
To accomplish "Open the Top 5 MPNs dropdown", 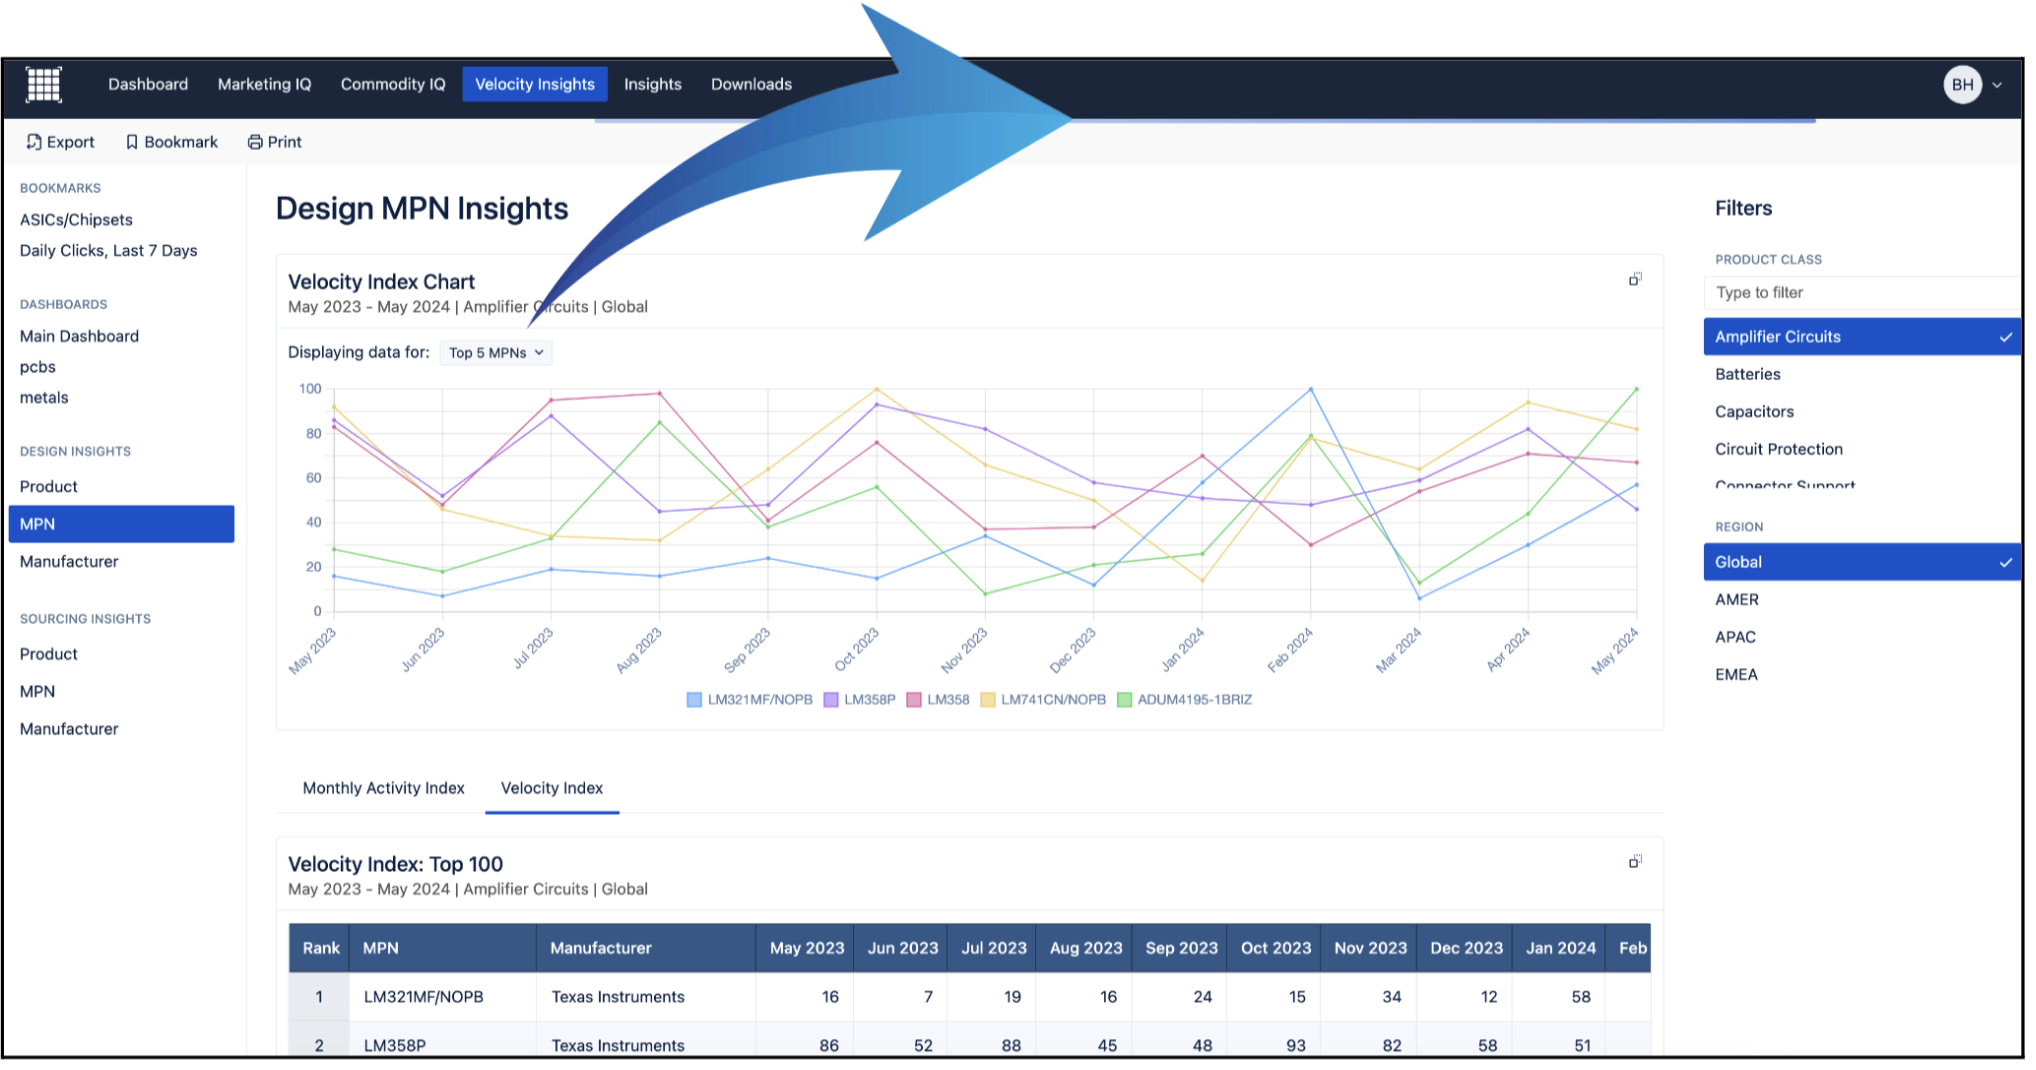I will point(496,353).
